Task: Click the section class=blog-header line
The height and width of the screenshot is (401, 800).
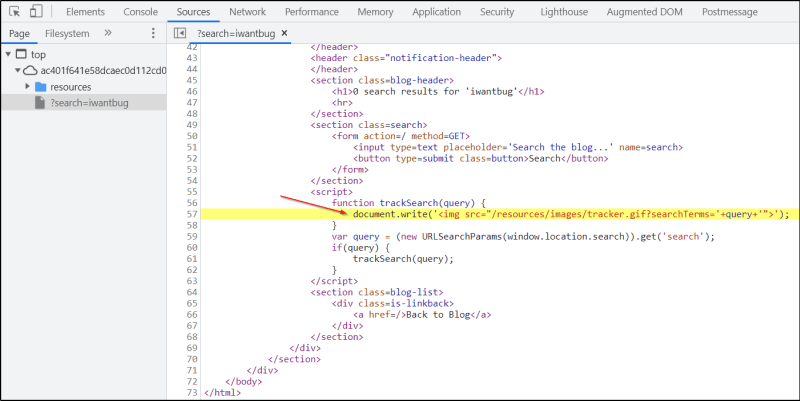Action: [x=382, y=81]
